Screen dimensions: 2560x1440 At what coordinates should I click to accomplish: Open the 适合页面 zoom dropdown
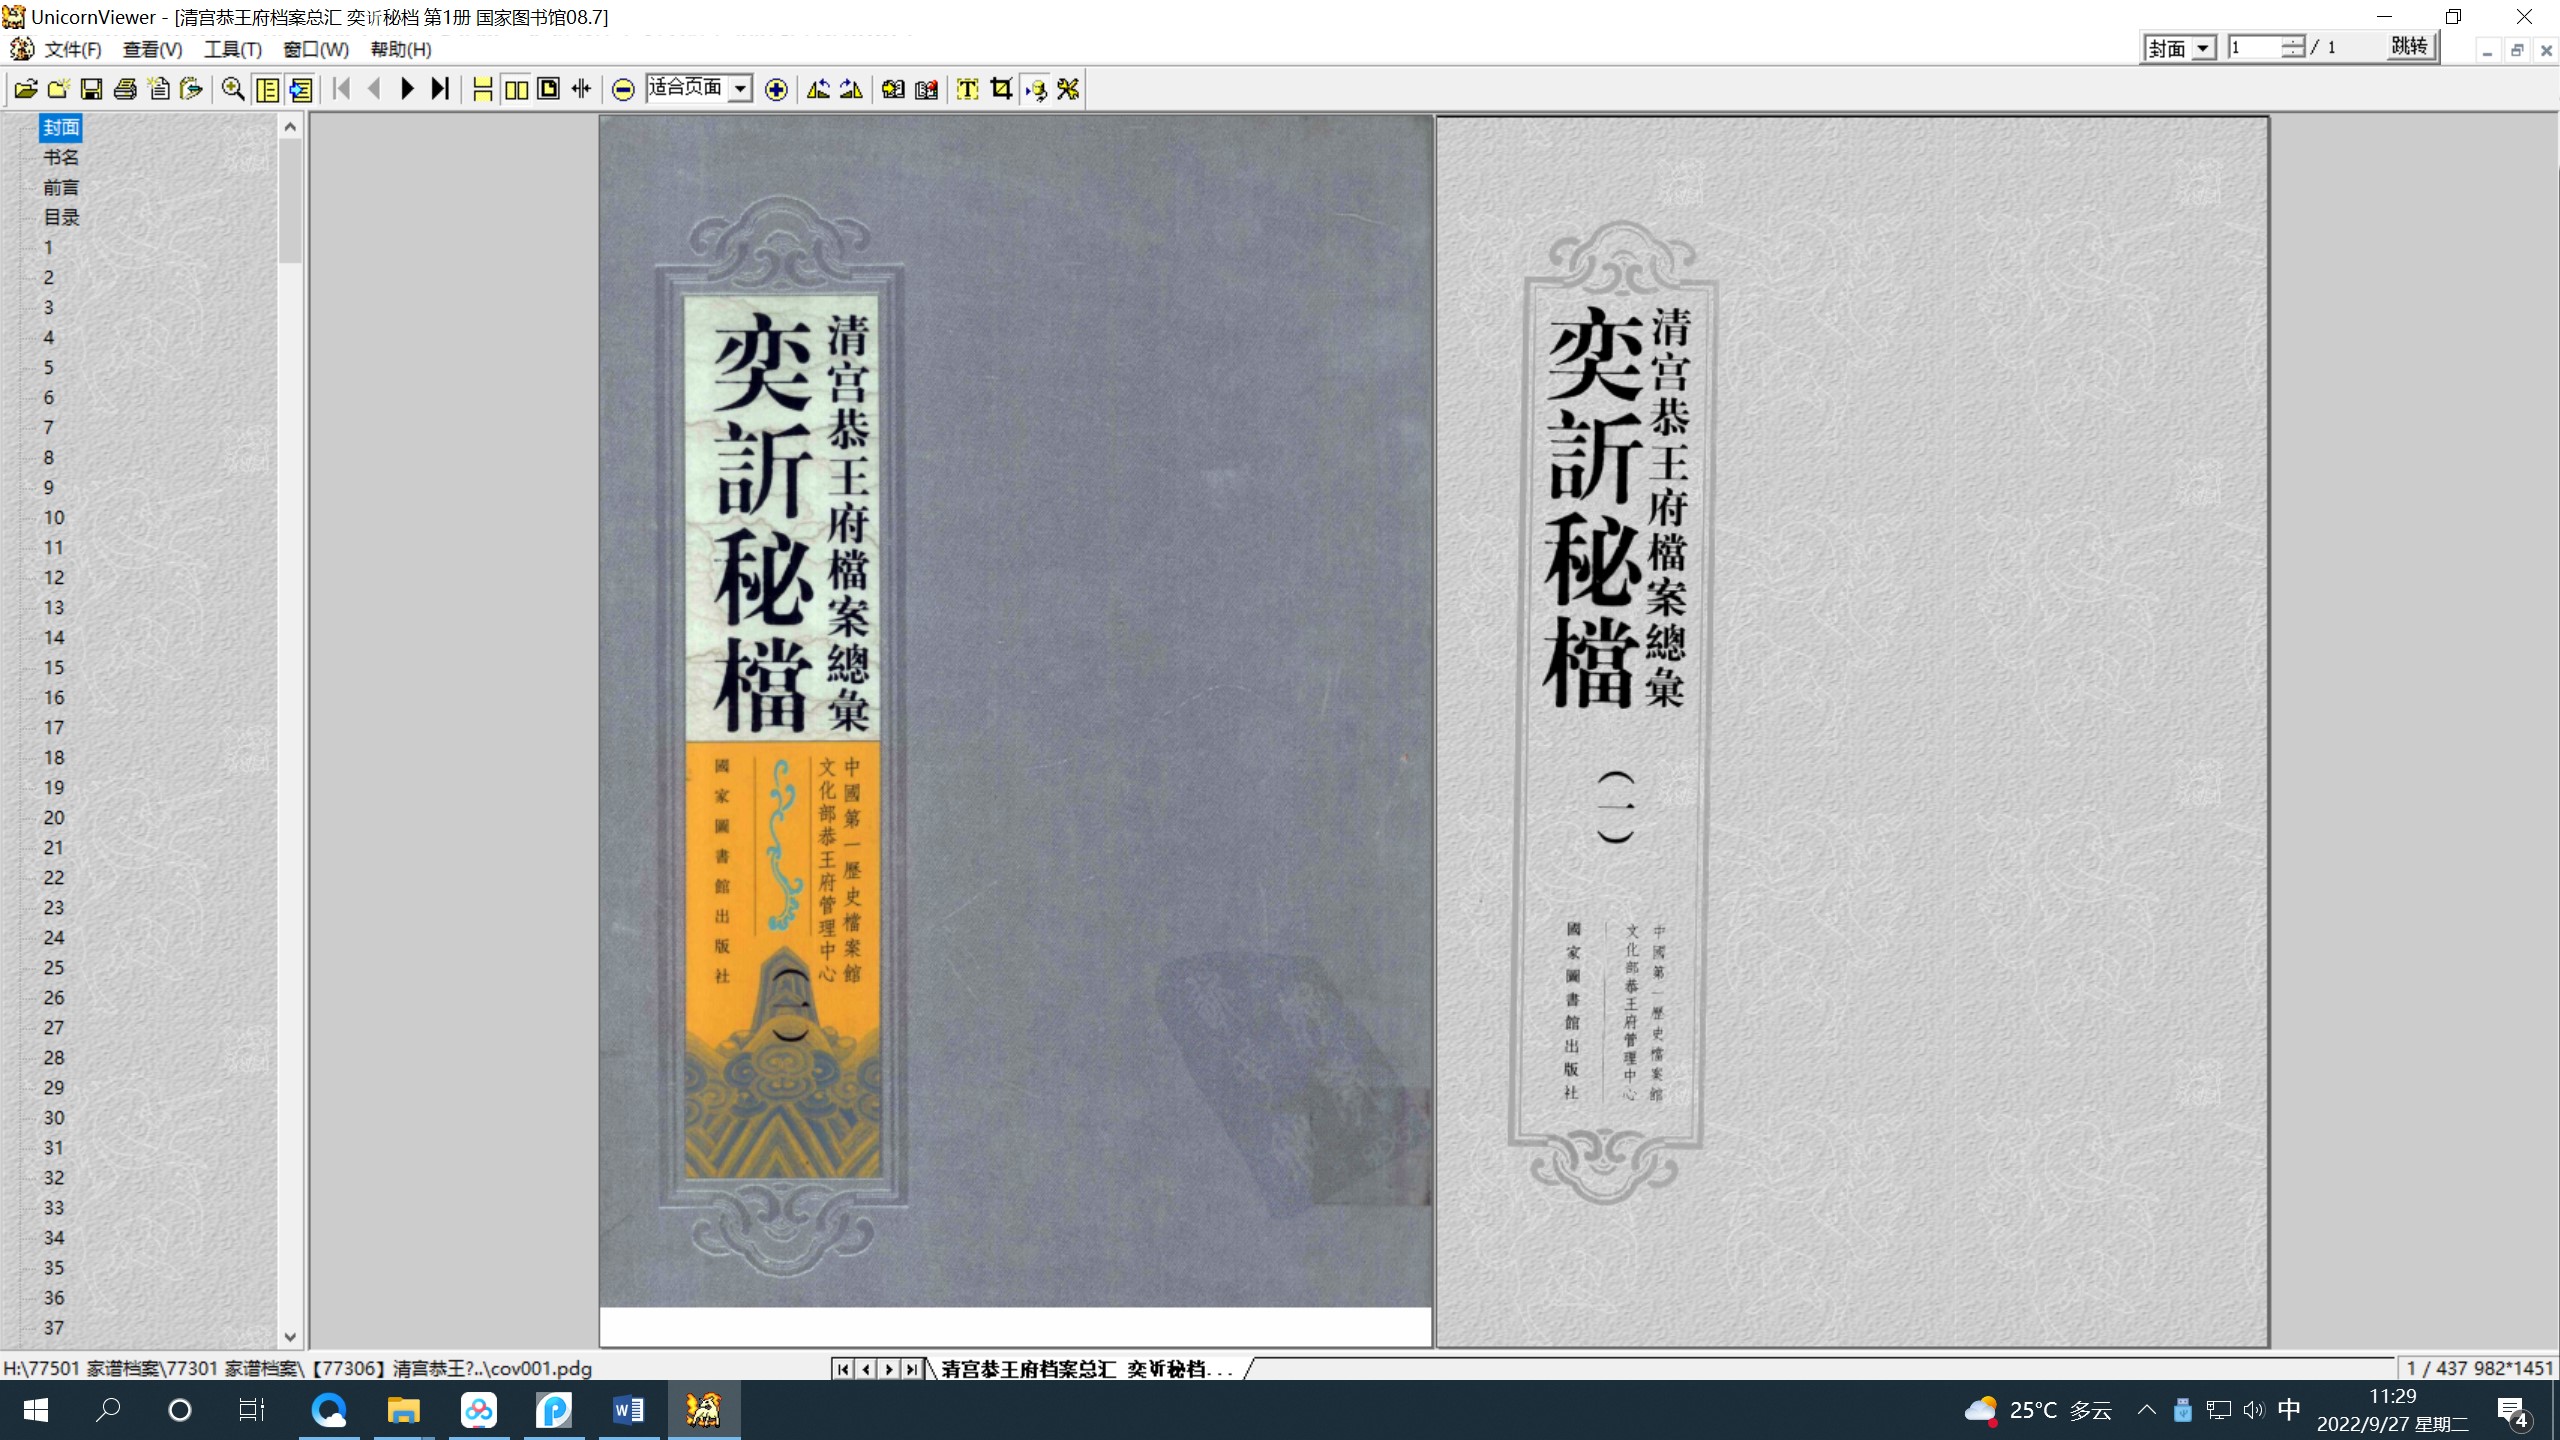click(740, 89)
